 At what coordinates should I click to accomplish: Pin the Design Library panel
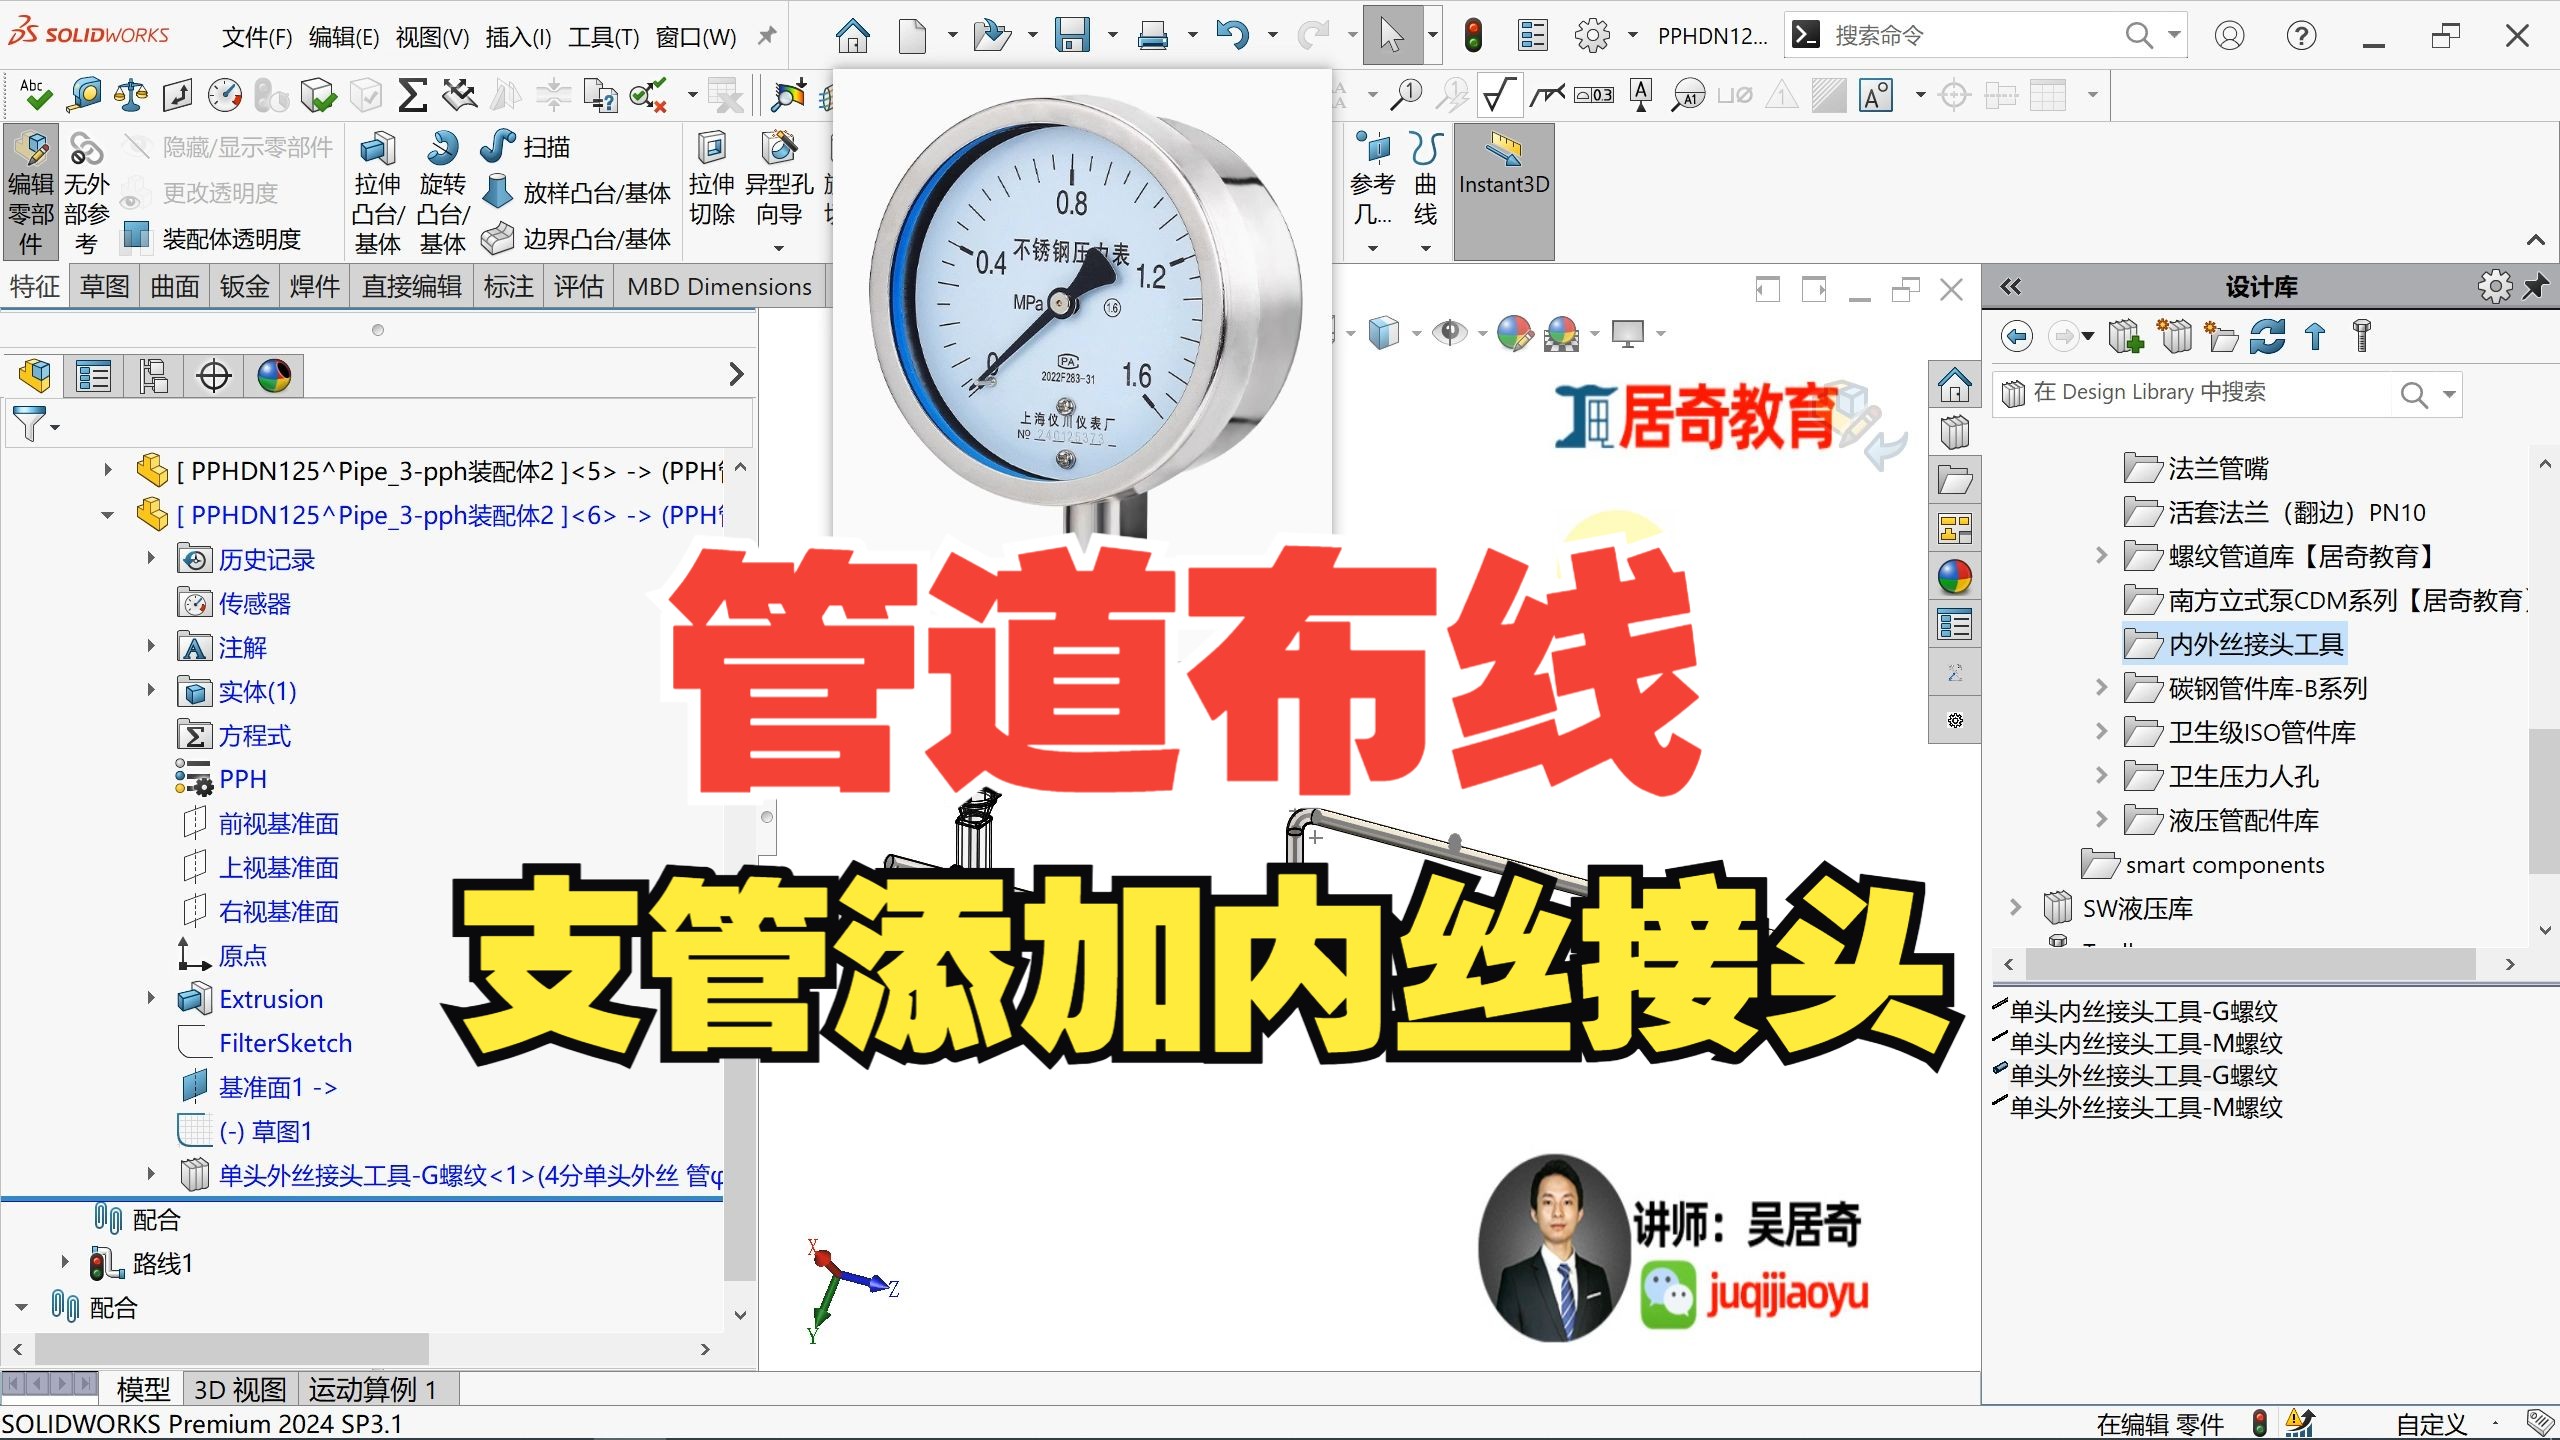pos(2535,287)
